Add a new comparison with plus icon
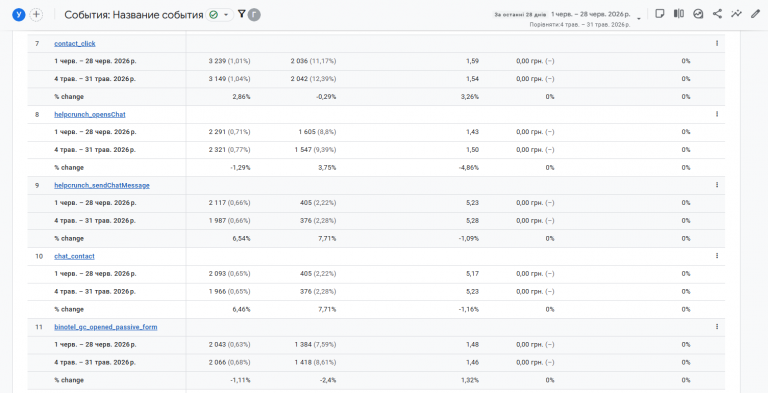 (x=36, y=15)
